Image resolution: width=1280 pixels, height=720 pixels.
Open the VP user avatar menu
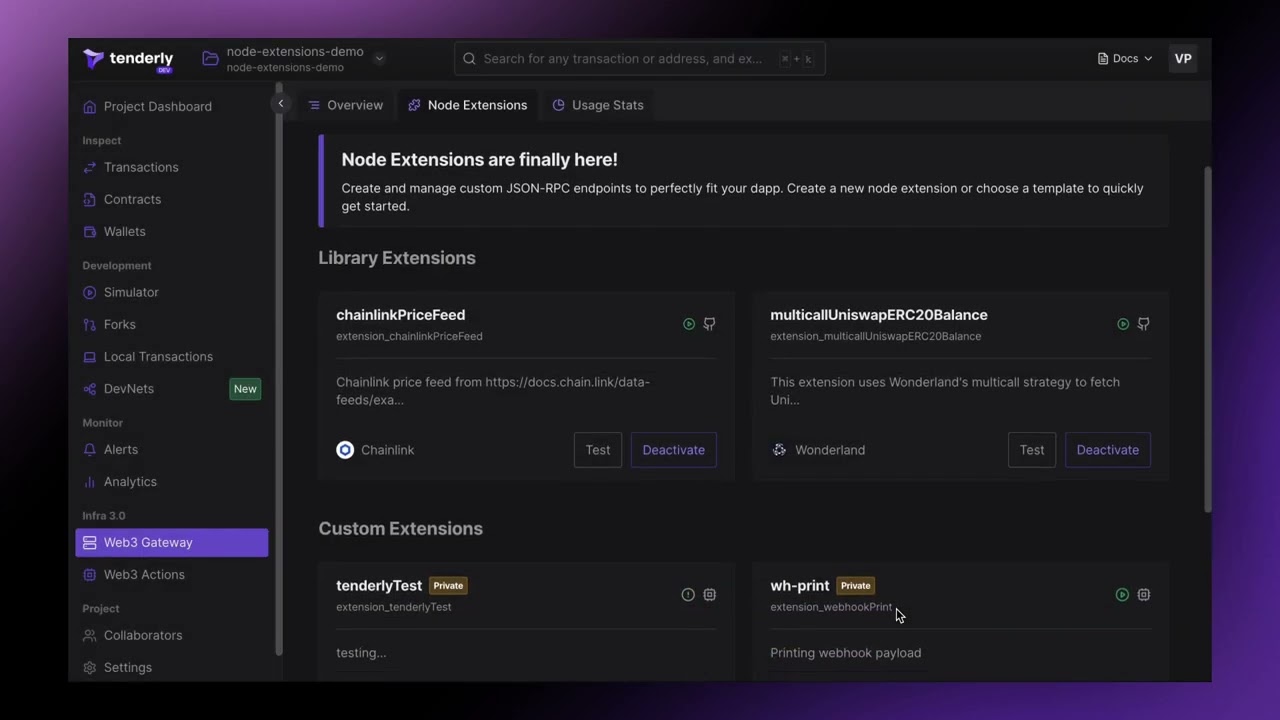click(1183, 59)
